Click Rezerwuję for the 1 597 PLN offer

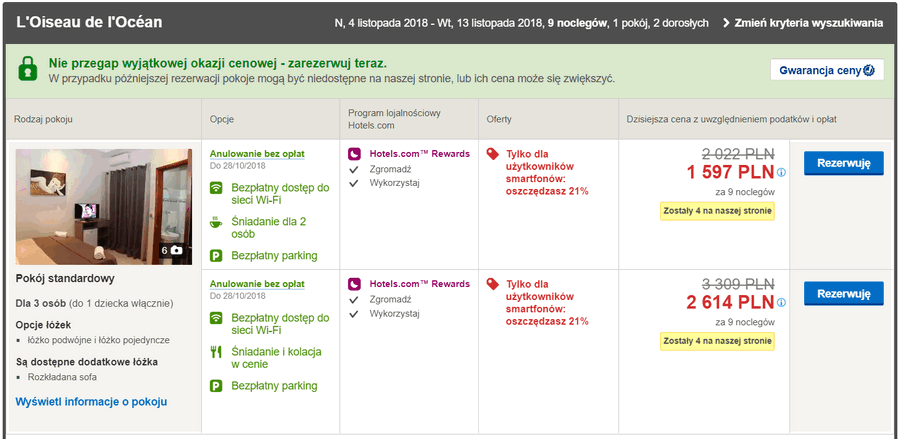pyautogui.click(x=843, y=163)
